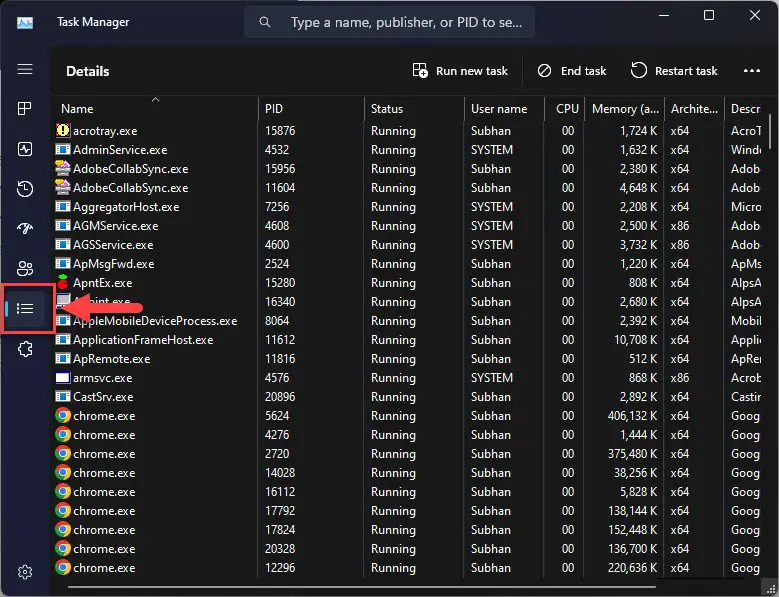779x597 pixels.
Task: Sort by Memory column header
Action: (x=624, y=109)
